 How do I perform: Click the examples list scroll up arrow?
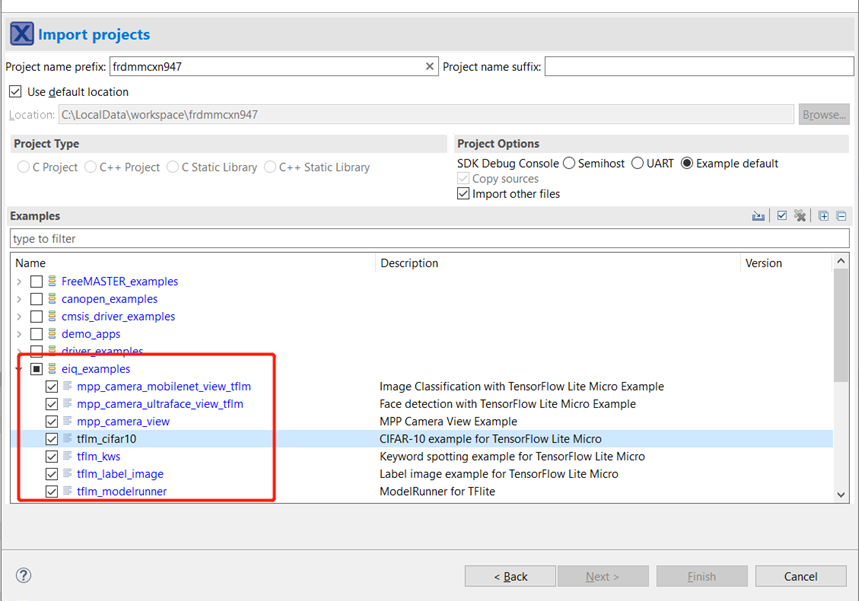click(x=841, y=261)
